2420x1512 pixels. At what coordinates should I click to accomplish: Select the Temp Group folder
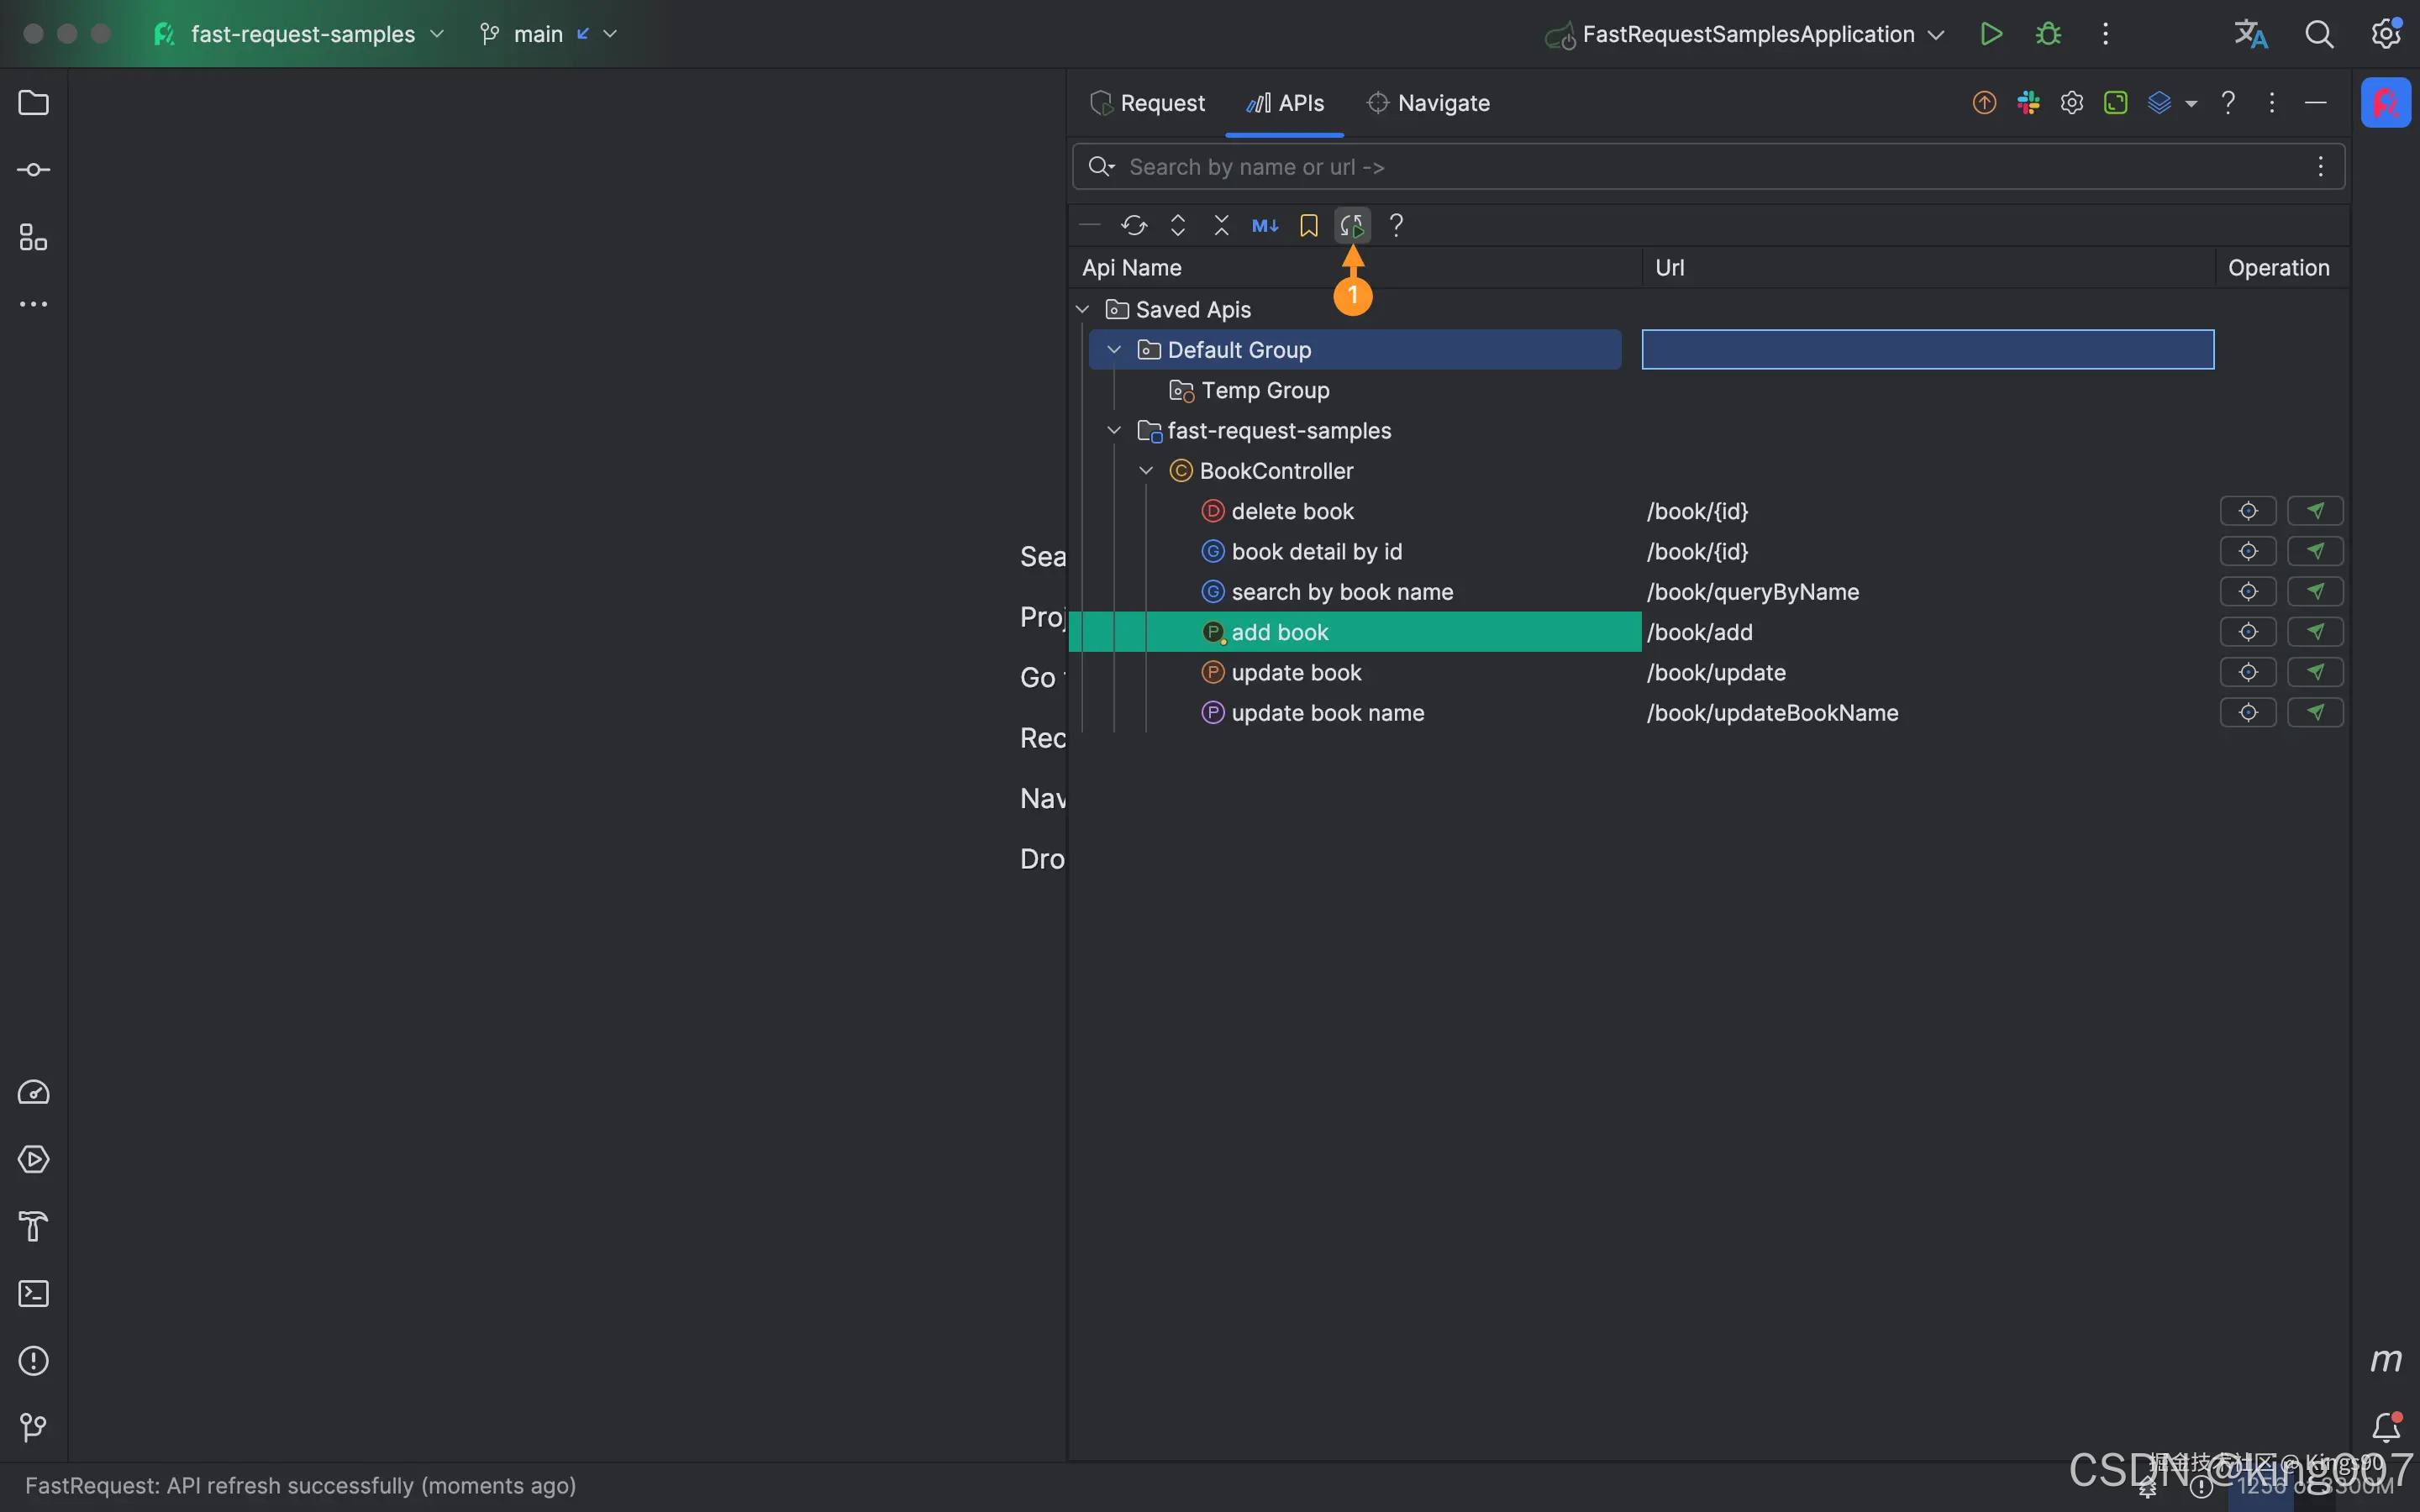pos(1265,390)
